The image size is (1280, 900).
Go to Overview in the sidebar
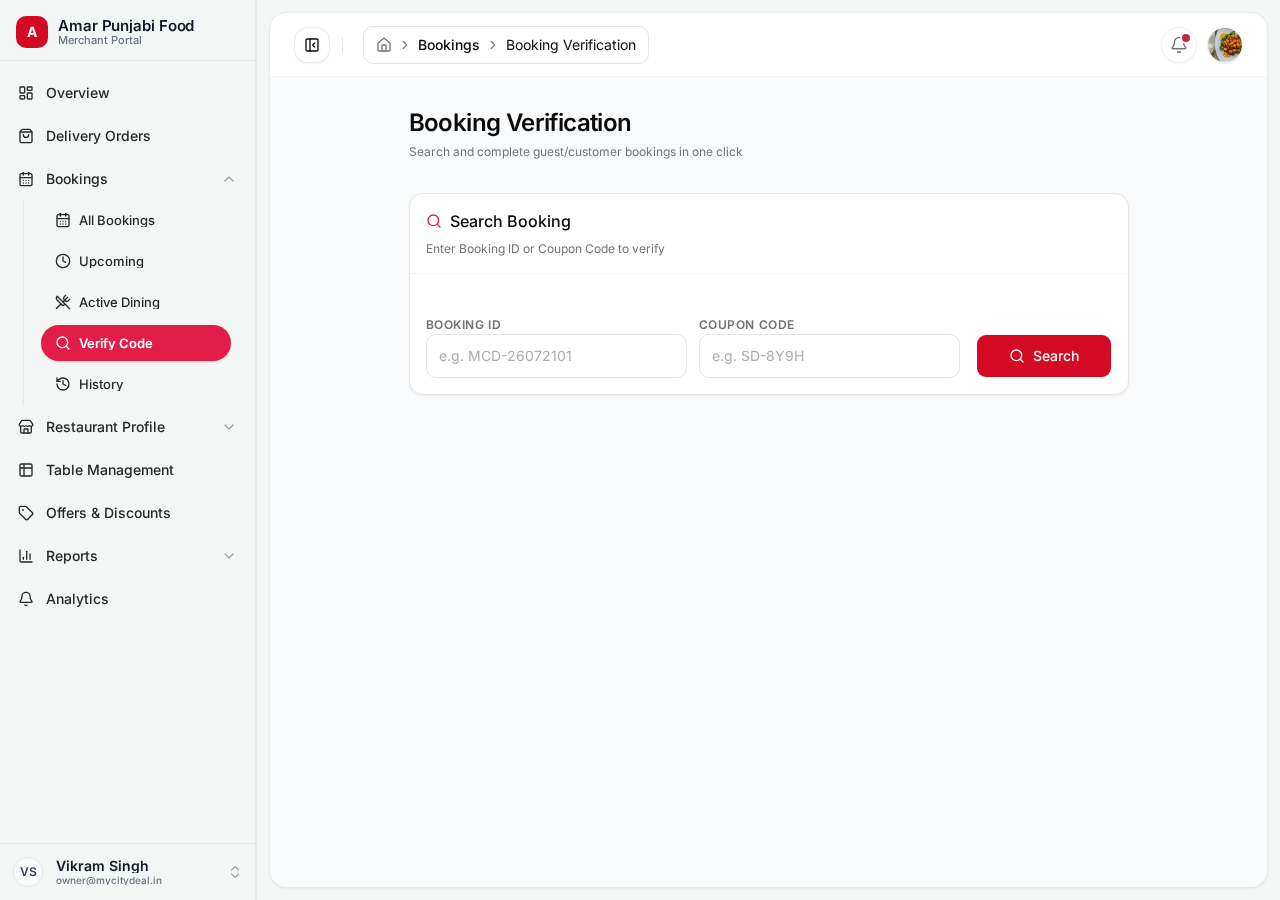(128, 93)
